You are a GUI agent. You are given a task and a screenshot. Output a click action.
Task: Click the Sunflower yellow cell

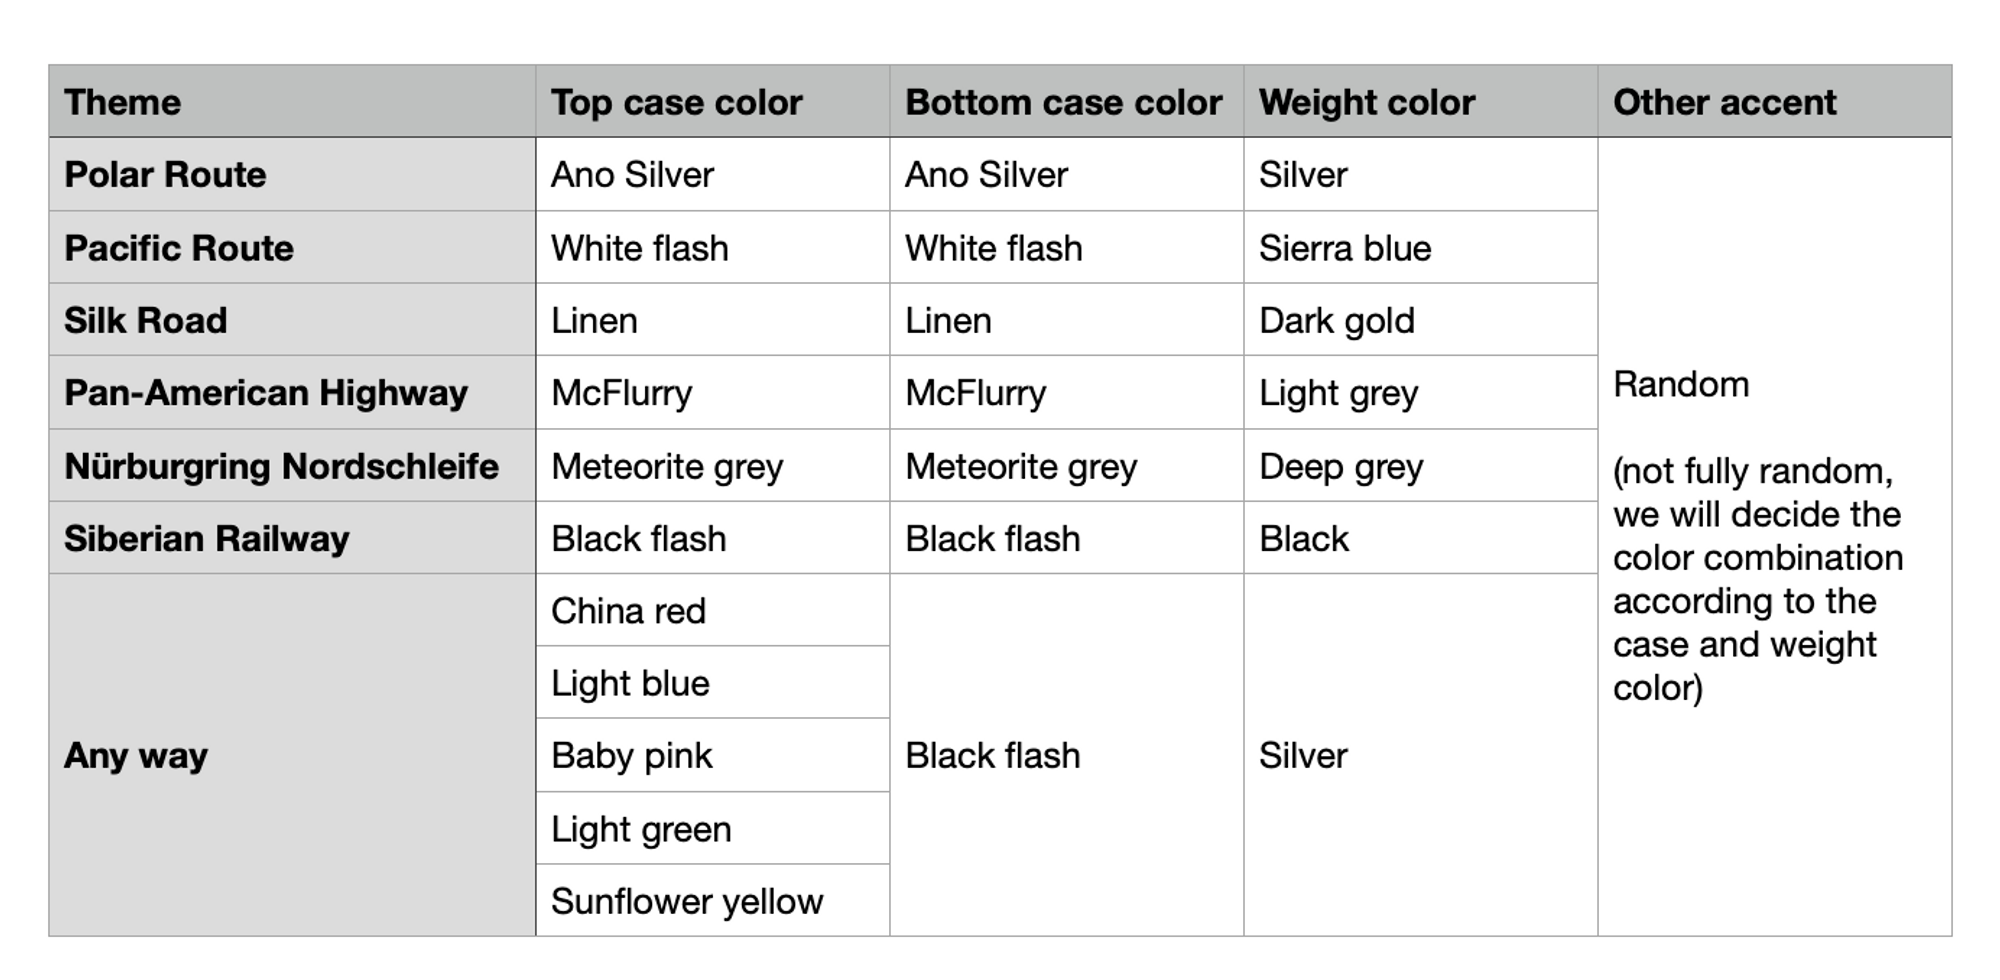point(687,902)
